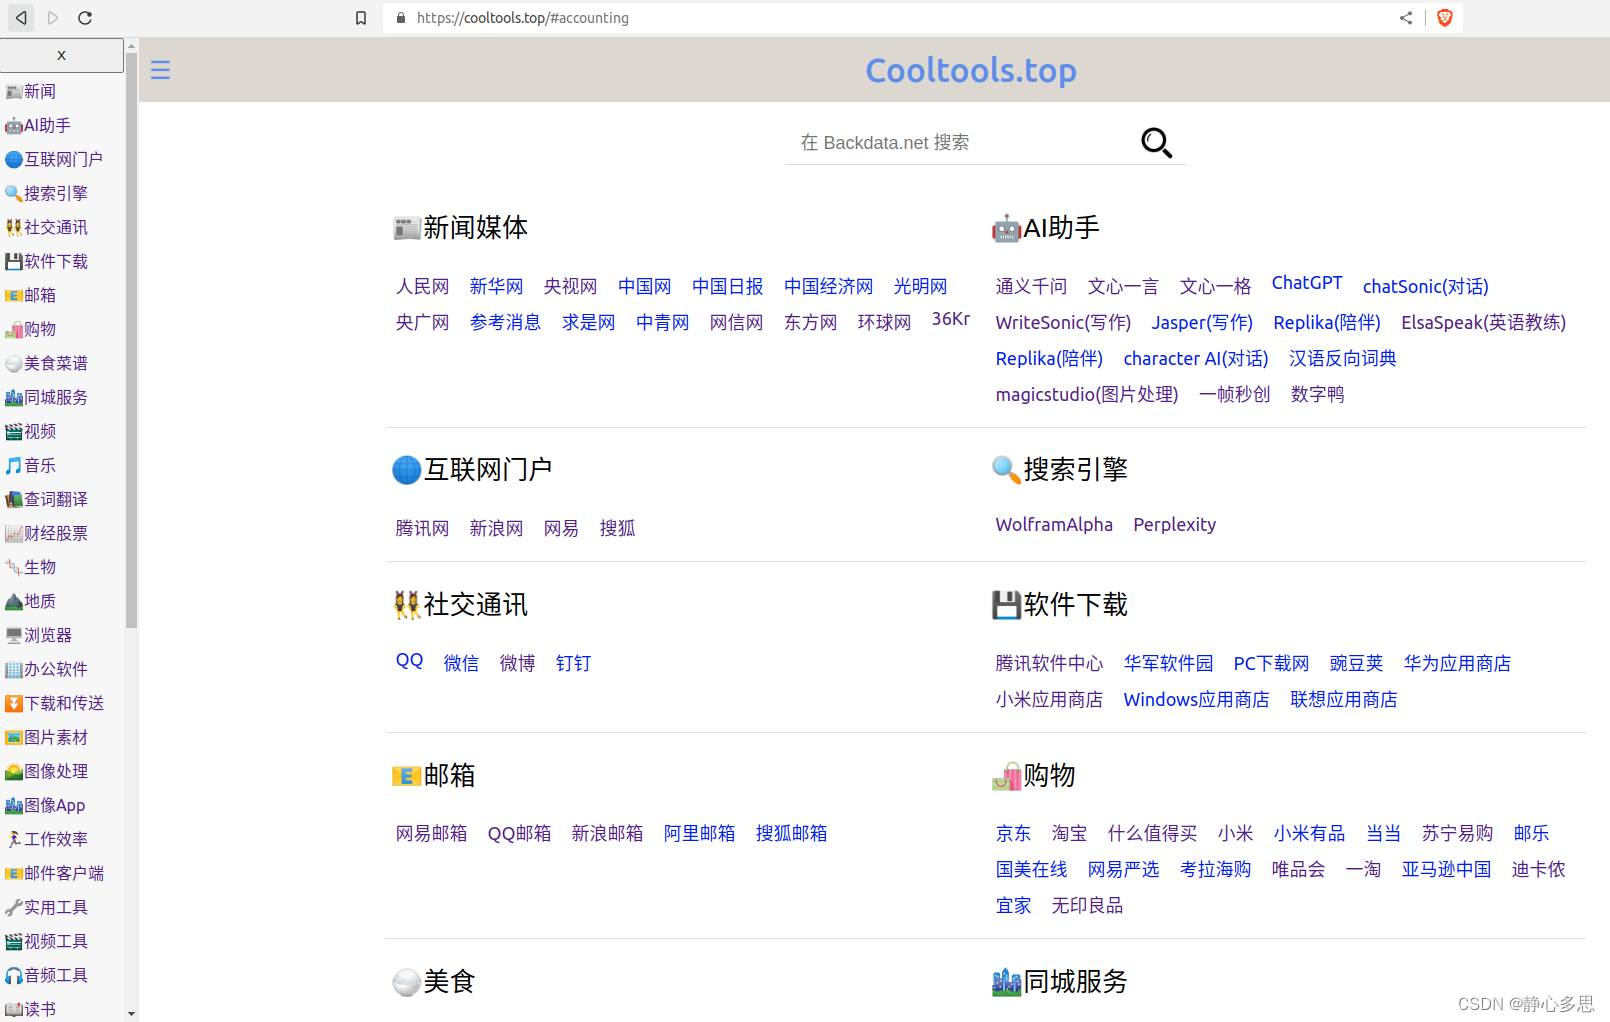This screenshot has width=1610, height=1022.
Task: Go to 美食菜谱 in the sidebar
Action: (x=46, y=363)
